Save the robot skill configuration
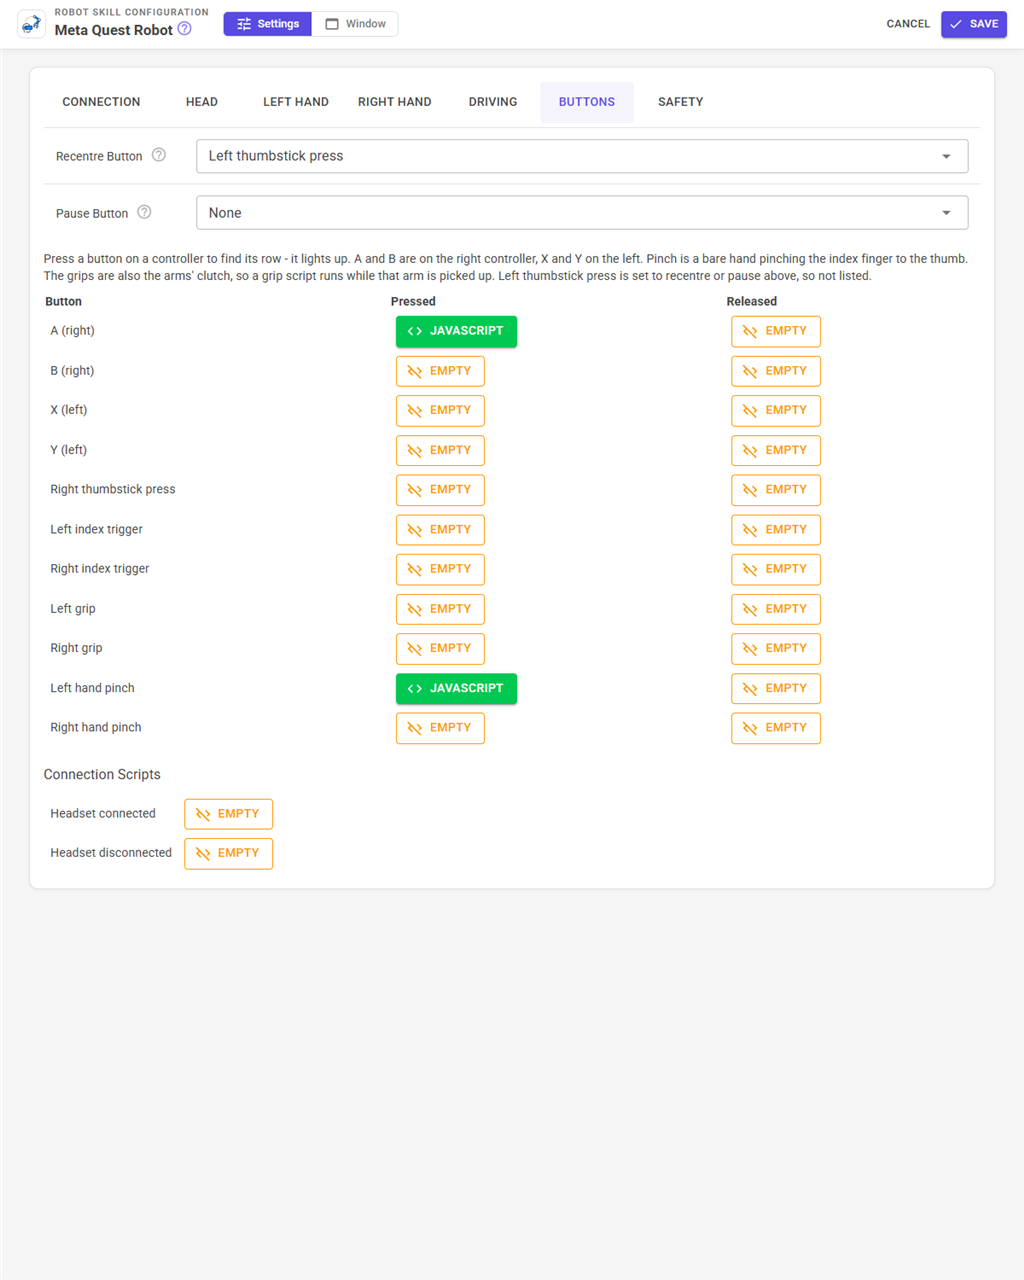The image size is (1024, 1280). point(974,24)
